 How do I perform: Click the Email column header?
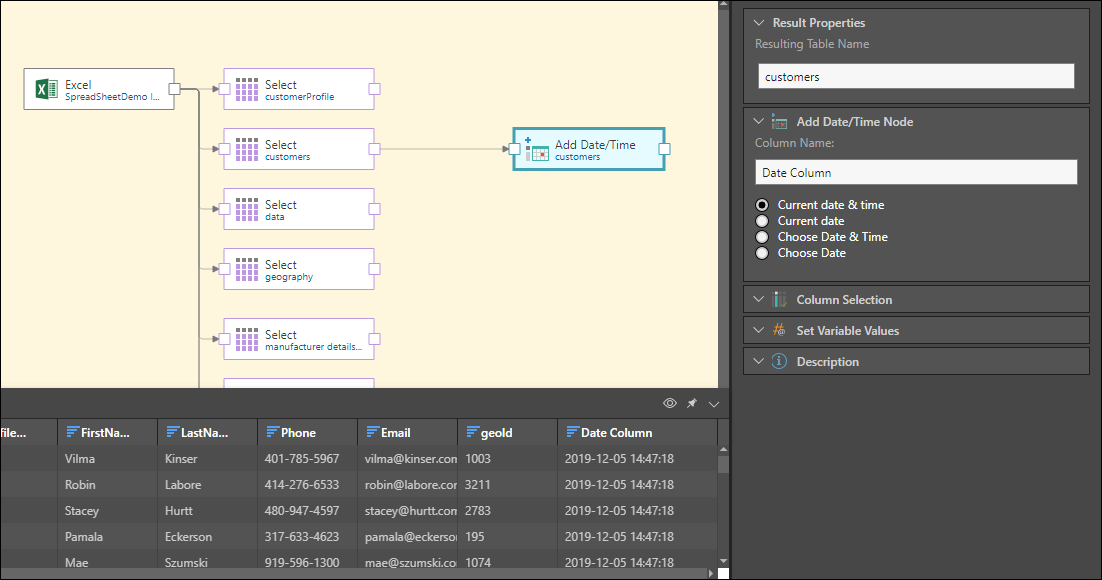pos(395,433)
